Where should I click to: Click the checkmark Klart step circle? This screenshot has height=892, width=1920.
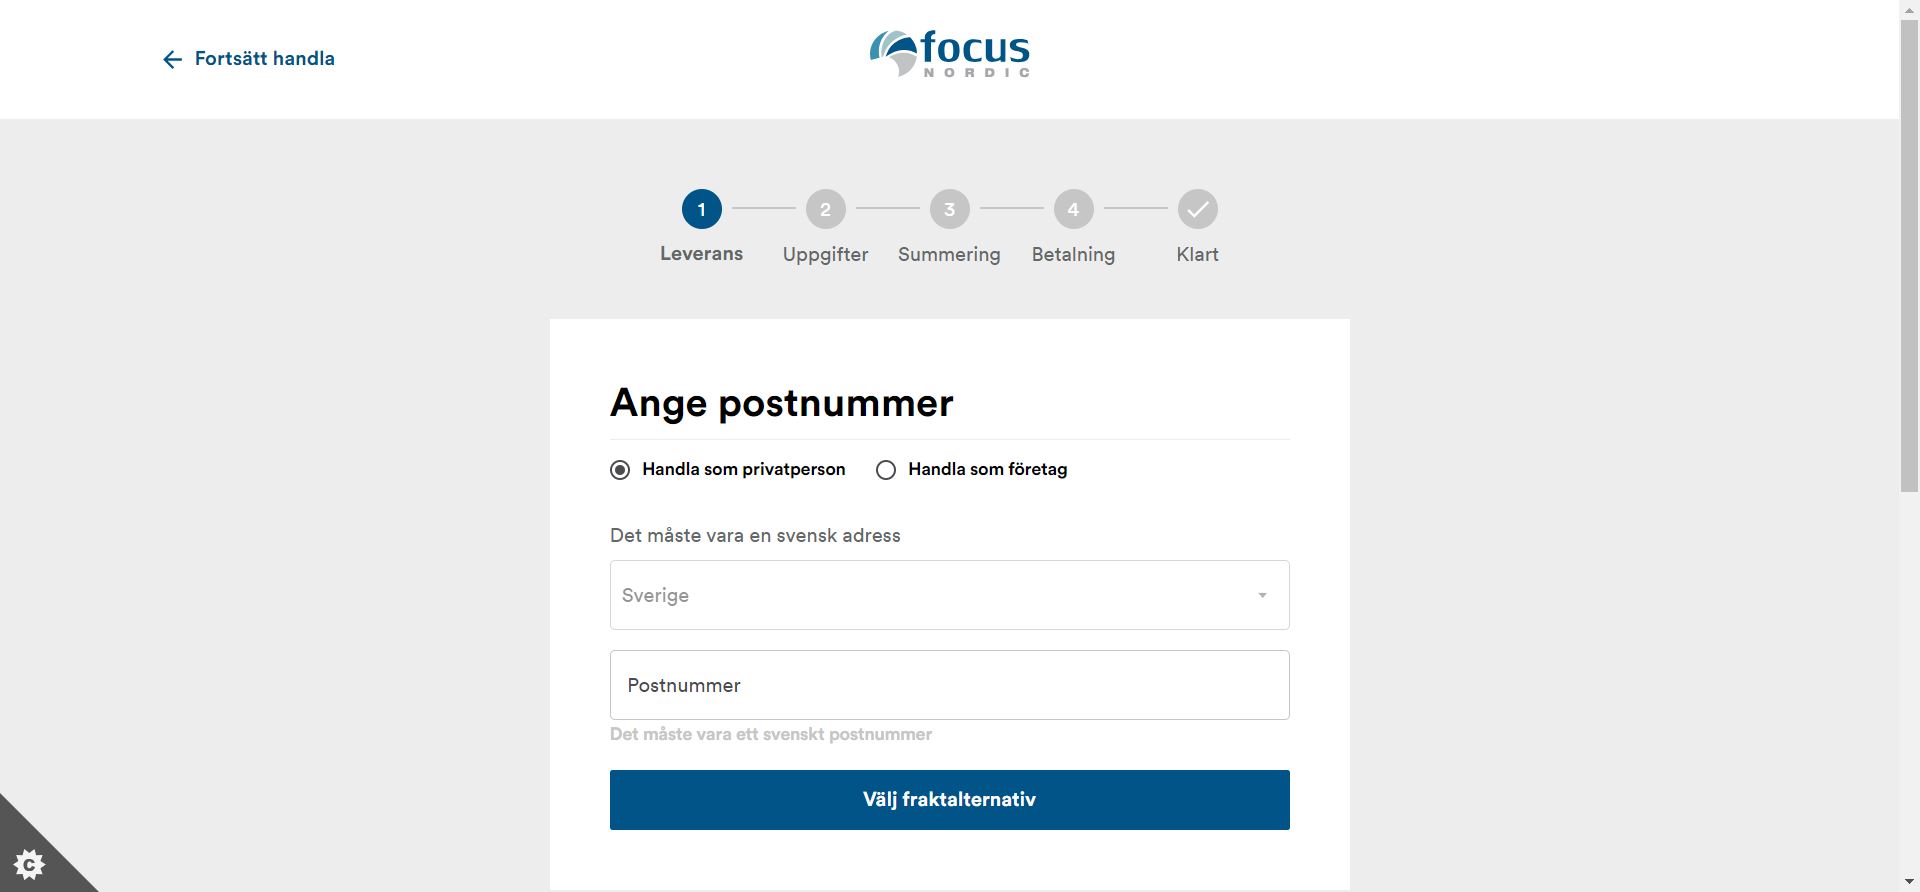(x=1198, y=209)
